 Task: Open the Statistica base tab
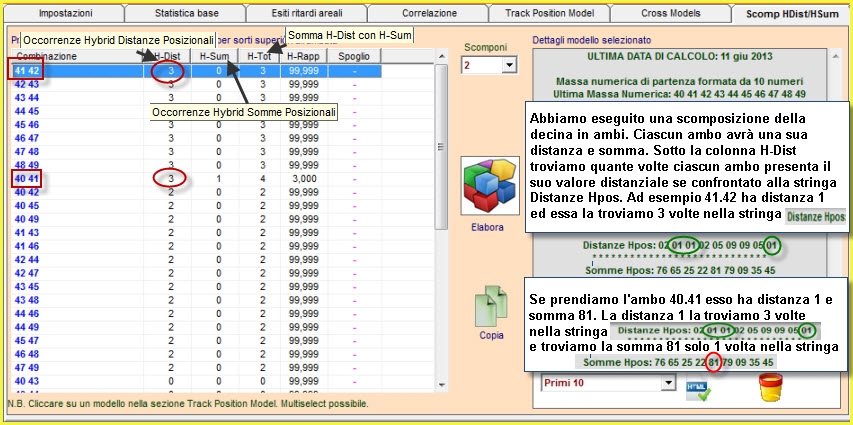click(x=186, y=13)
